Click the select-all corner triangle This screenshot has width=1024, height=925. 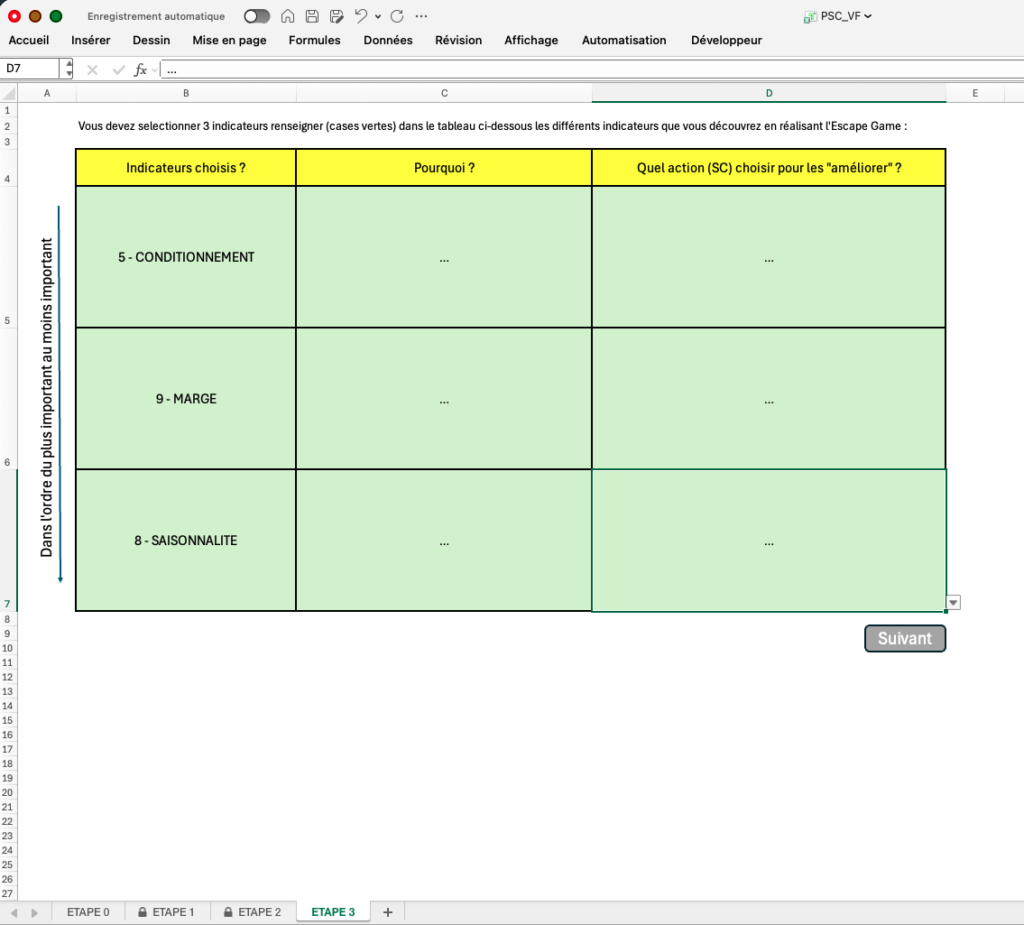tap(8, 93)
